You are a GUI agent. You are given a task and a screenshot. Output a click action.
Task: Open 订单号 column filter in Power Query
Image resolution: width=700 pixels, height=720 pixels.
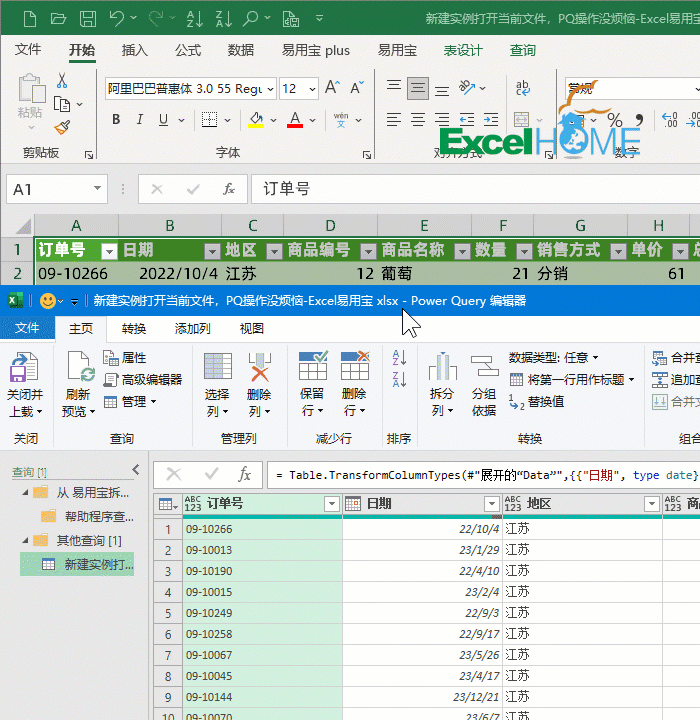coord(331,504)
